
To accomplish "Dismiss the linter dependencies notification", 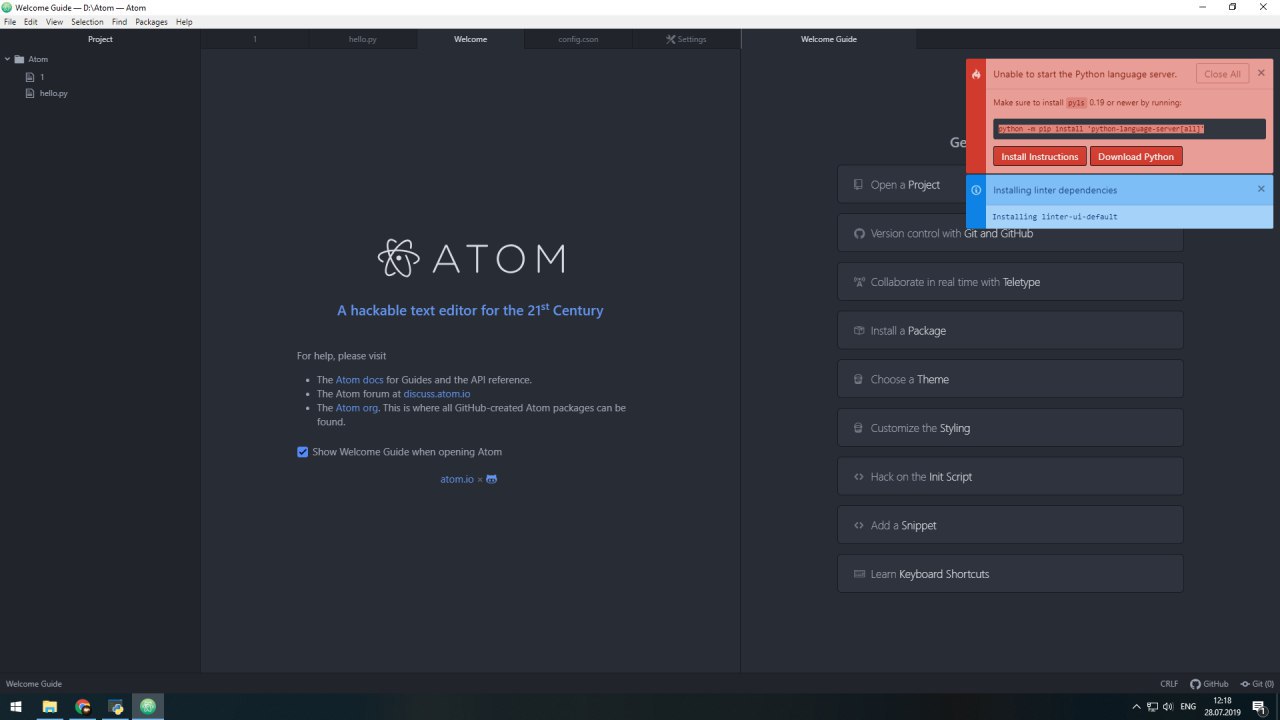I will point(1261,189).
